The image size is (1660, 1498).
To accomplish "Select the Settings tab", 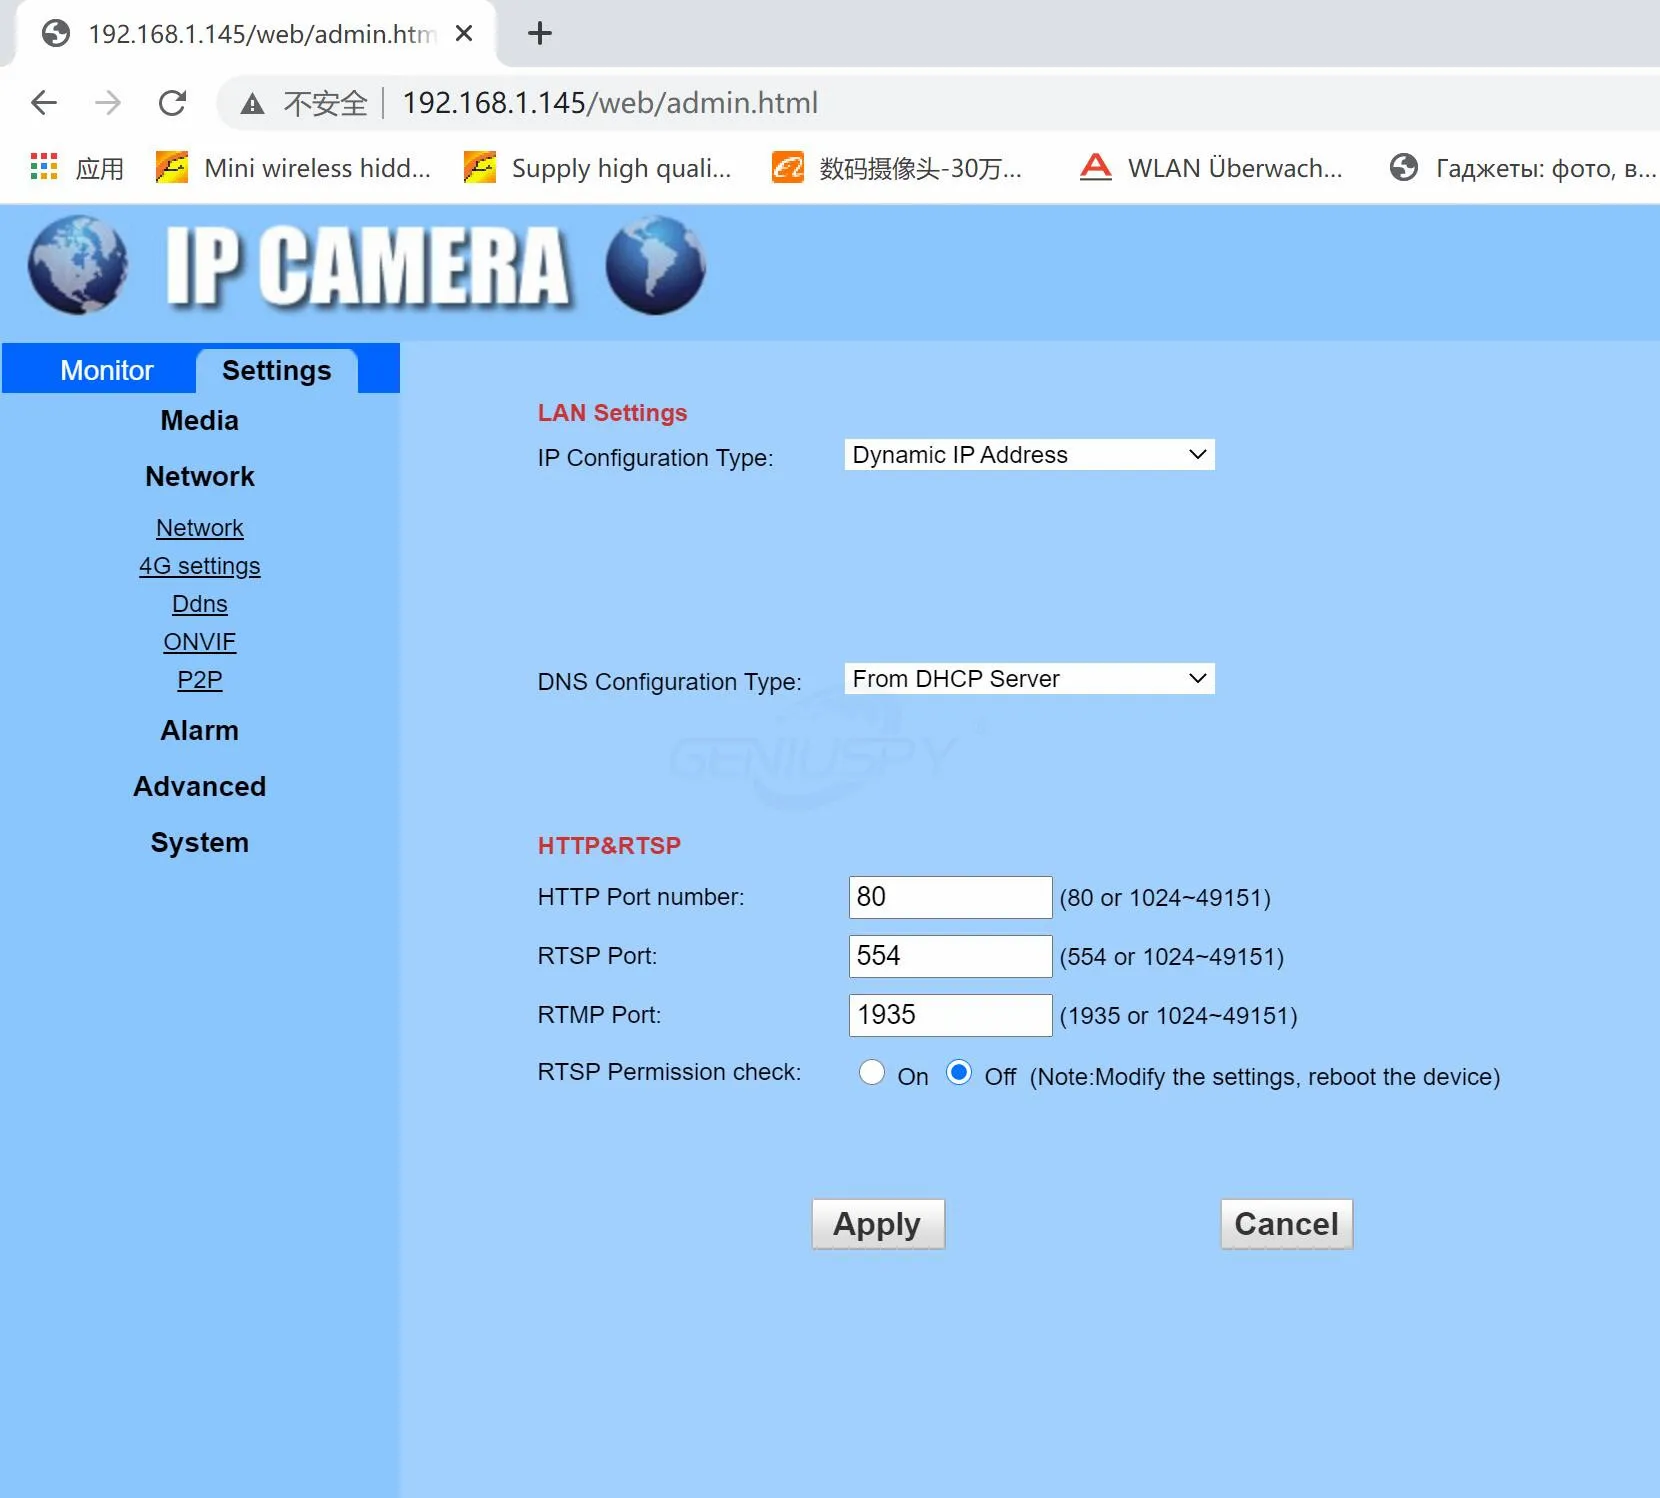I will point(276,371).
